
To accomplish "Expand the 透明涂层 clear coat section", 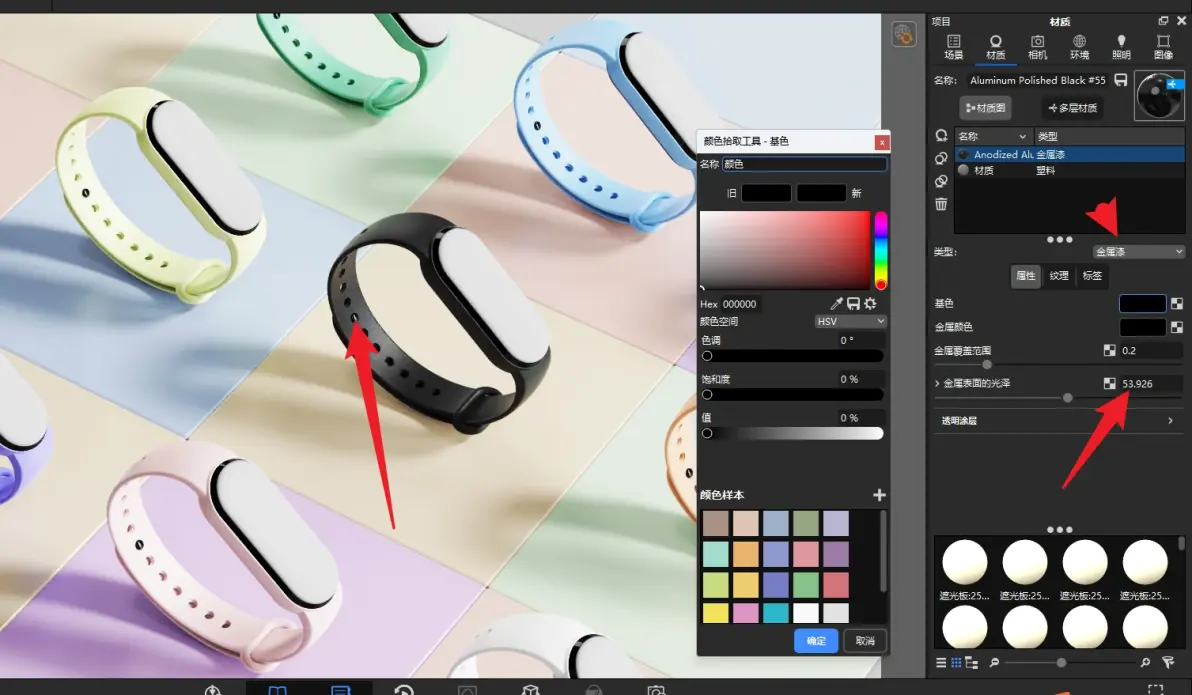I will 1059,420.
